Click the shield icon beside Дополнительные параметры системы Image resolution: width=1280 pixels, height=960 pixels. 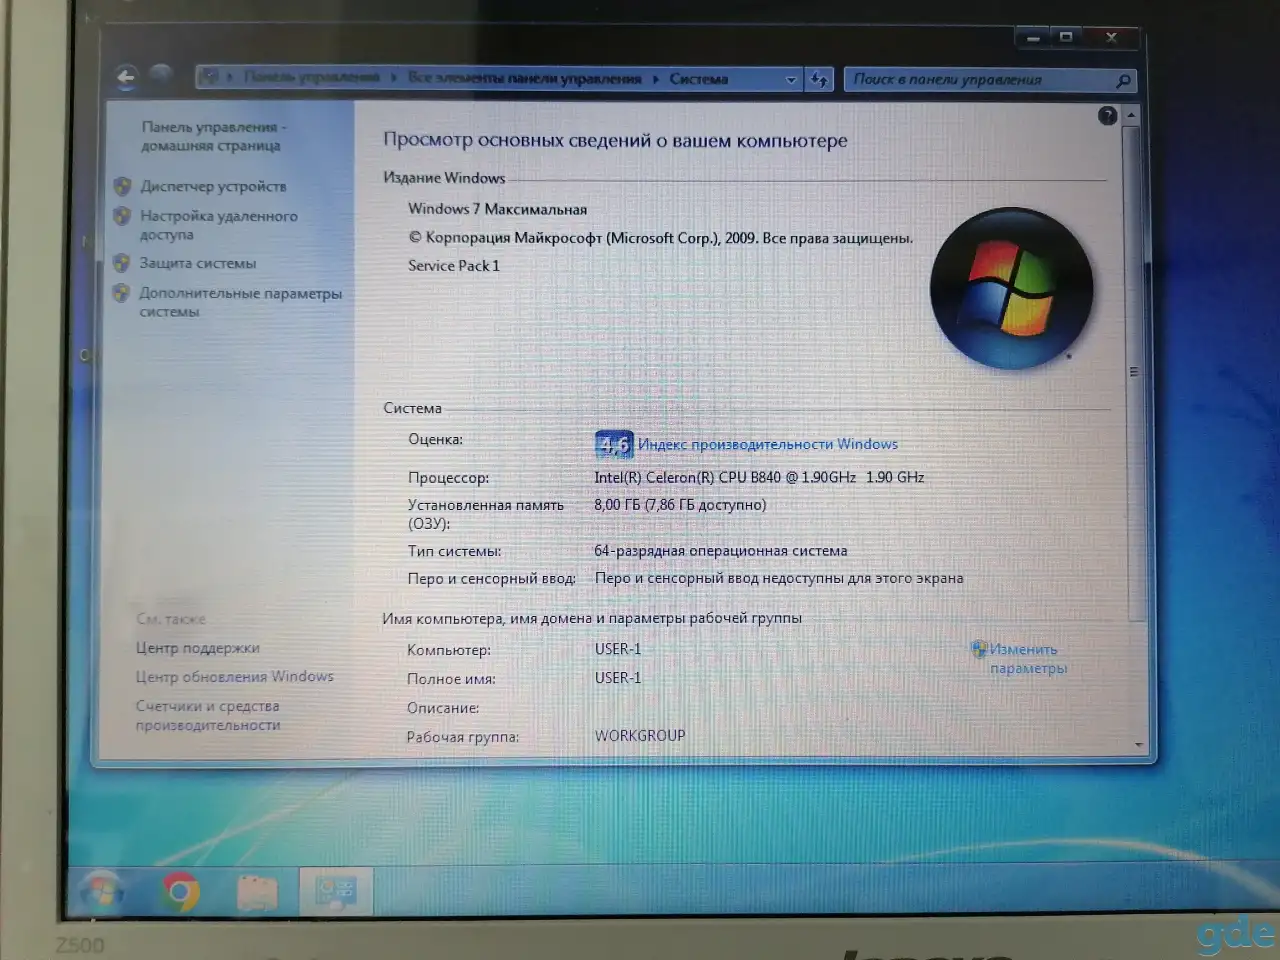[121, 293]
